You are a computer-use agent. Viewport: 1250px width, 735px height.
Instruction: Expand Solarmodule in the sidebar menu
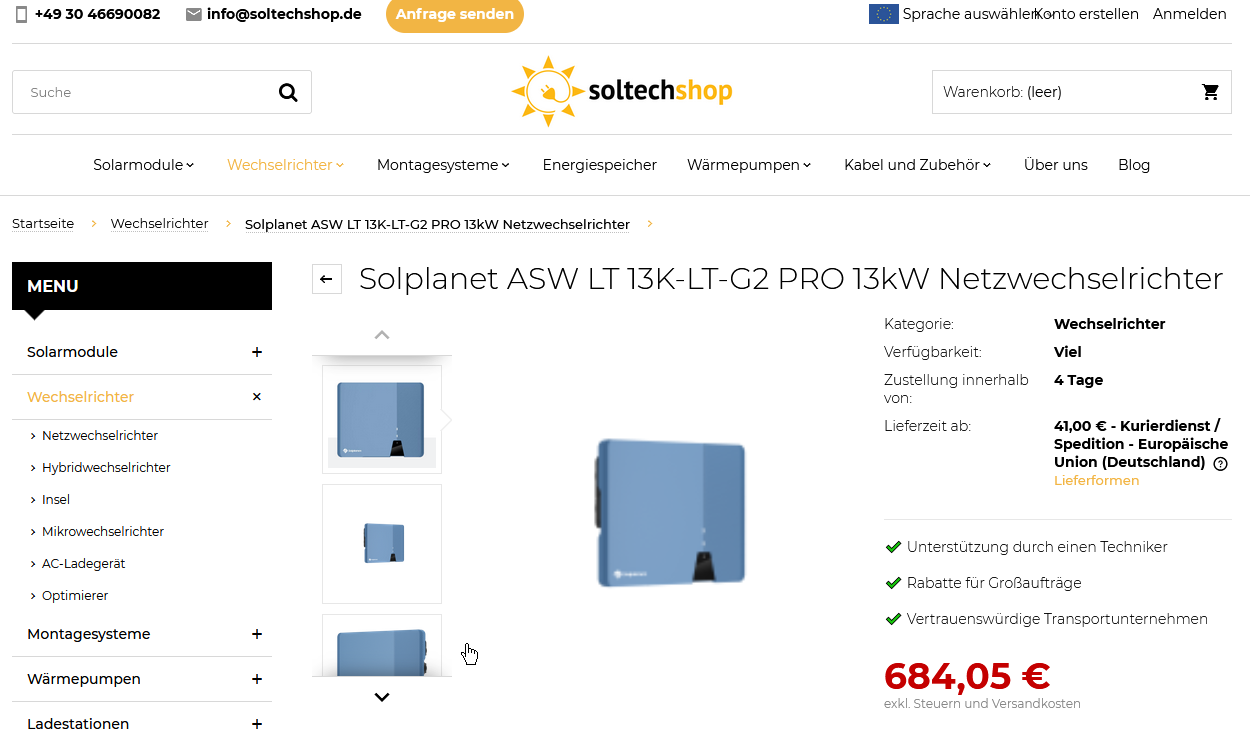257,352
